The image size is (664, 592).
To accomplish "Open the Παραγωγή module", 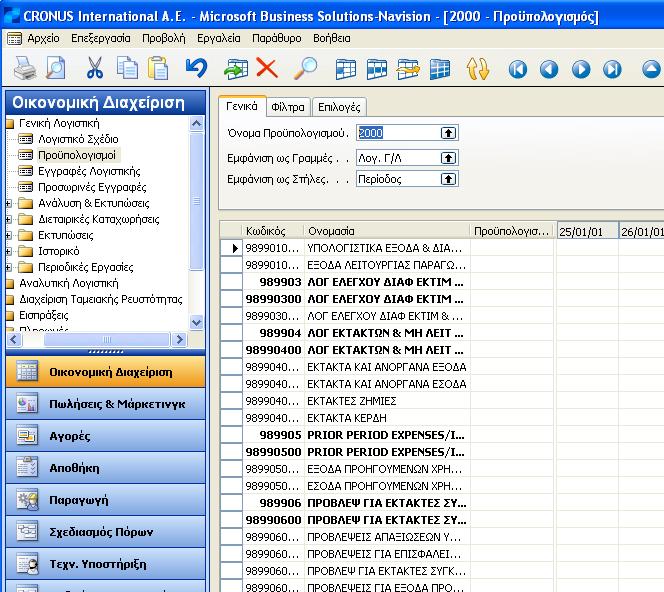I will tap(105, 500).
